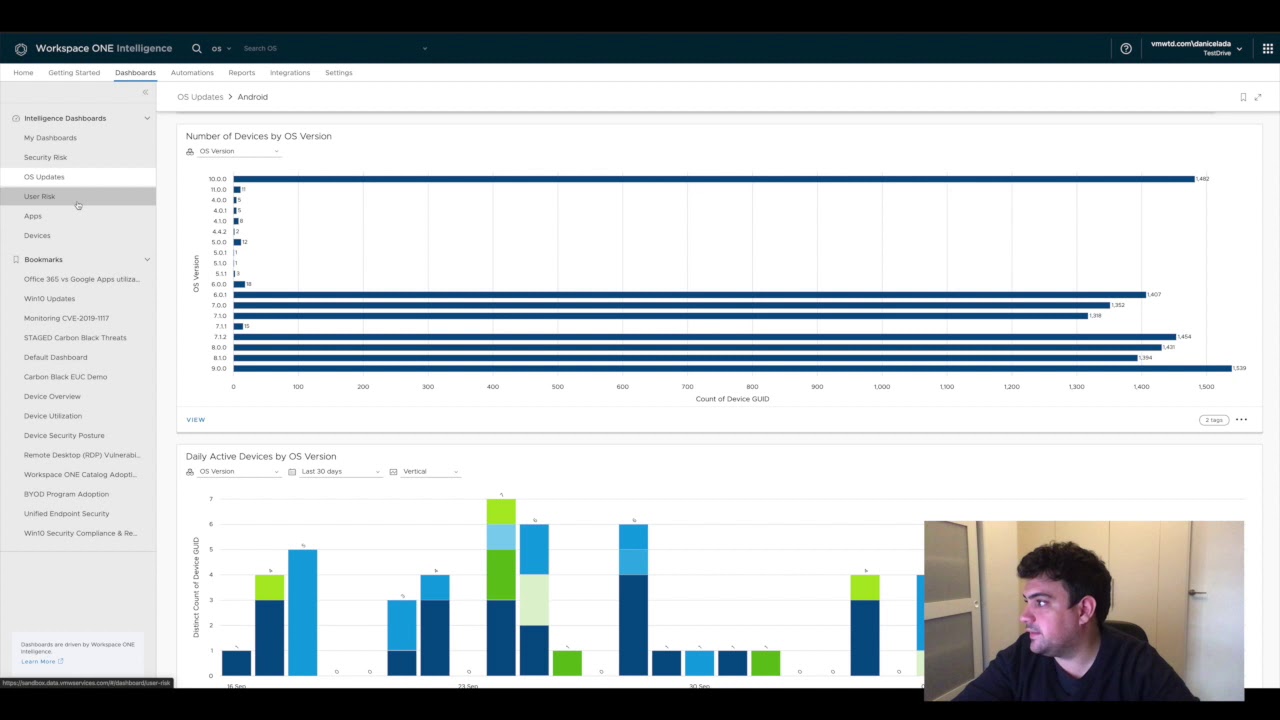This screenshot has height=720, width=1280.
Task: Click the 9.0.0 bar in OS Version chart
Action: tap(732, 368)
